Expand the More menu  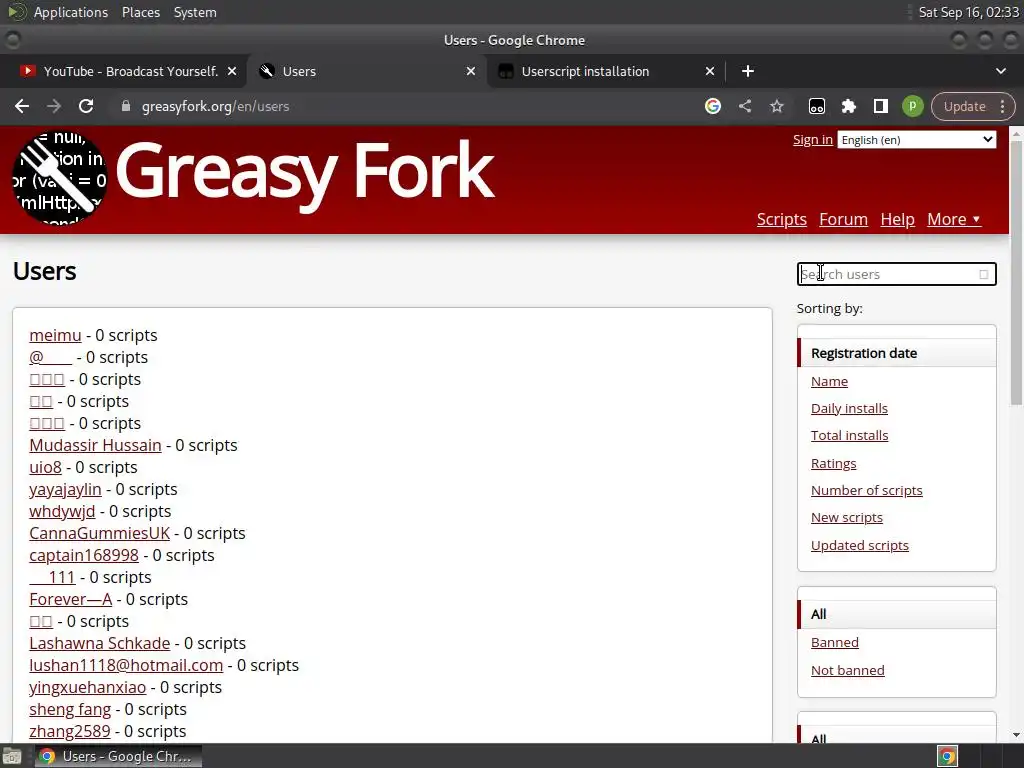pyautogui.click(x=954, y=219)
